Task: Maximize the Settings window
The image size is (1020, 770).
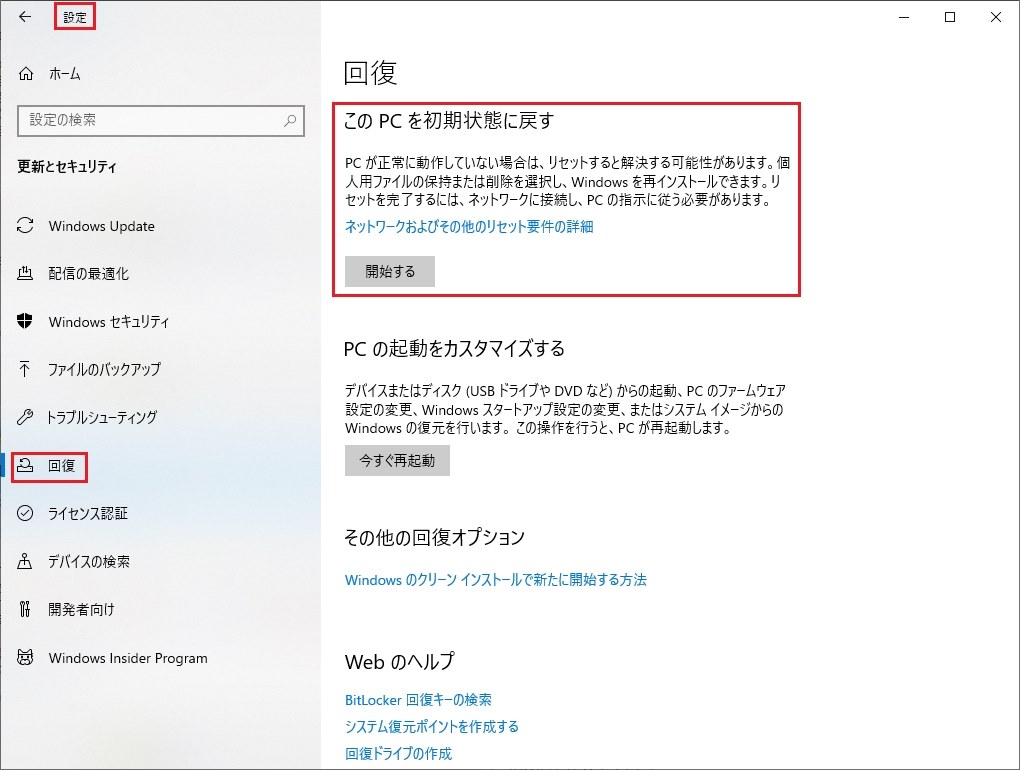Action: (950, 17)
